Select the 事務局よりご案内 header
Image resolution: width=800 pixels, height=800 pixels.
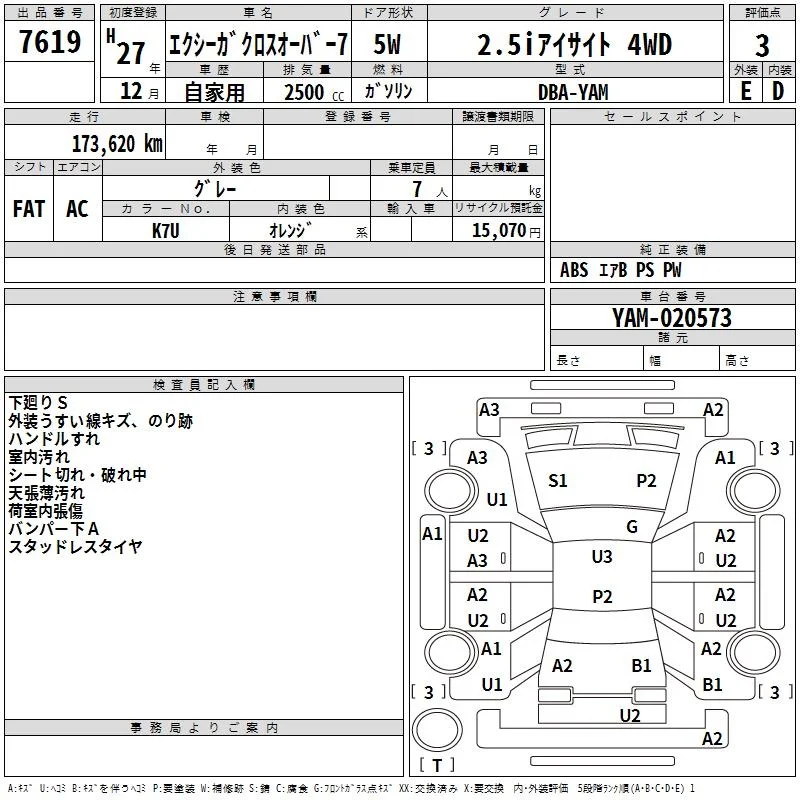coord(204,728)
